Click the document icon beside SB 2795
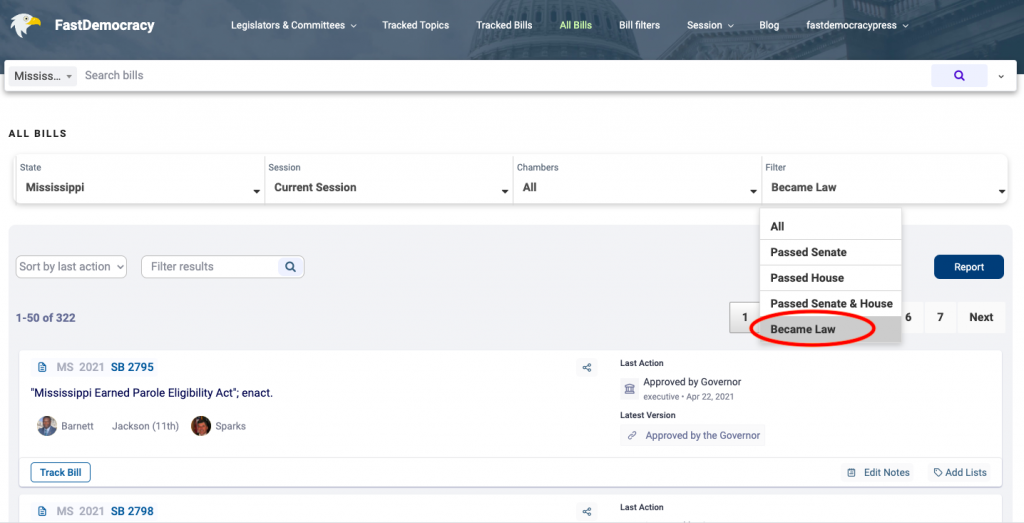 tap(42, 367)
